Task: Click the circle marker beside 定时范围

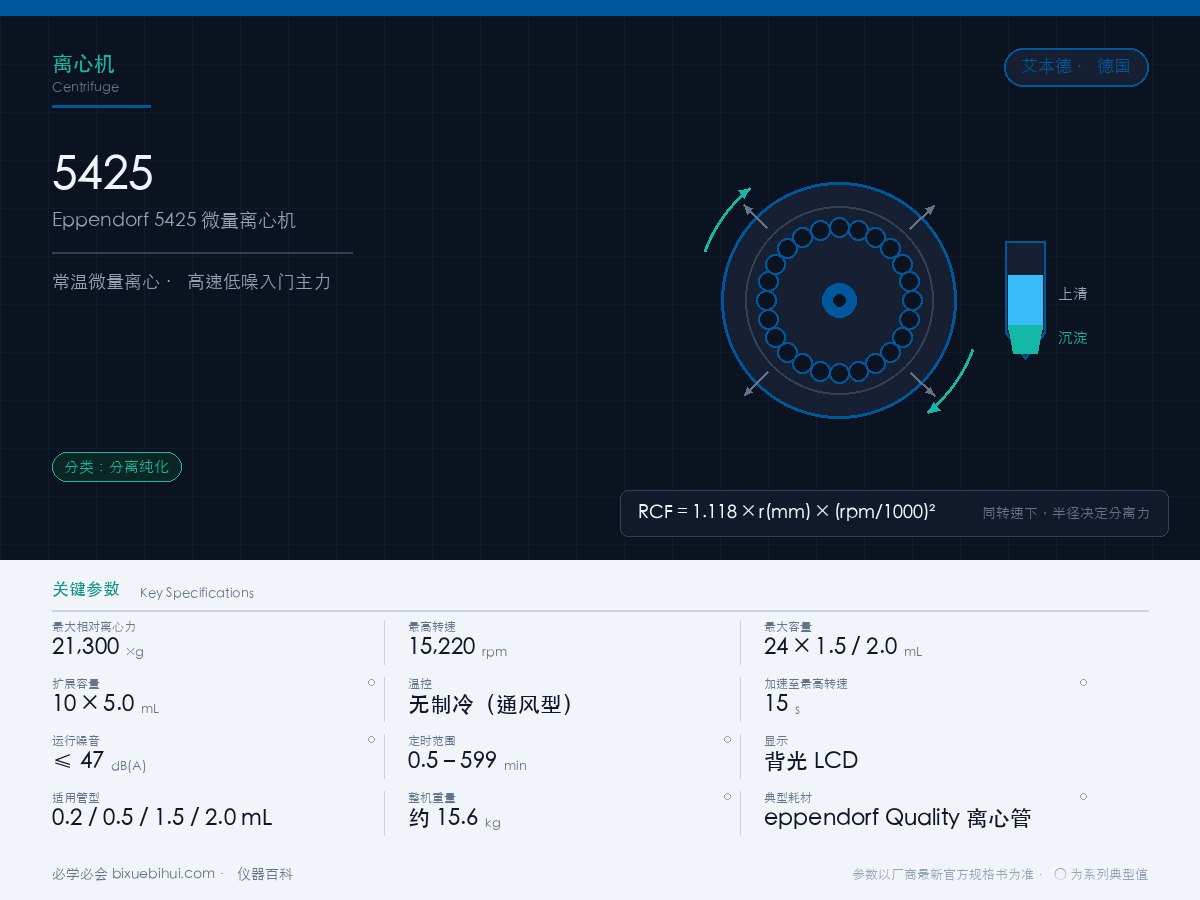Action: tap(727, 739)
